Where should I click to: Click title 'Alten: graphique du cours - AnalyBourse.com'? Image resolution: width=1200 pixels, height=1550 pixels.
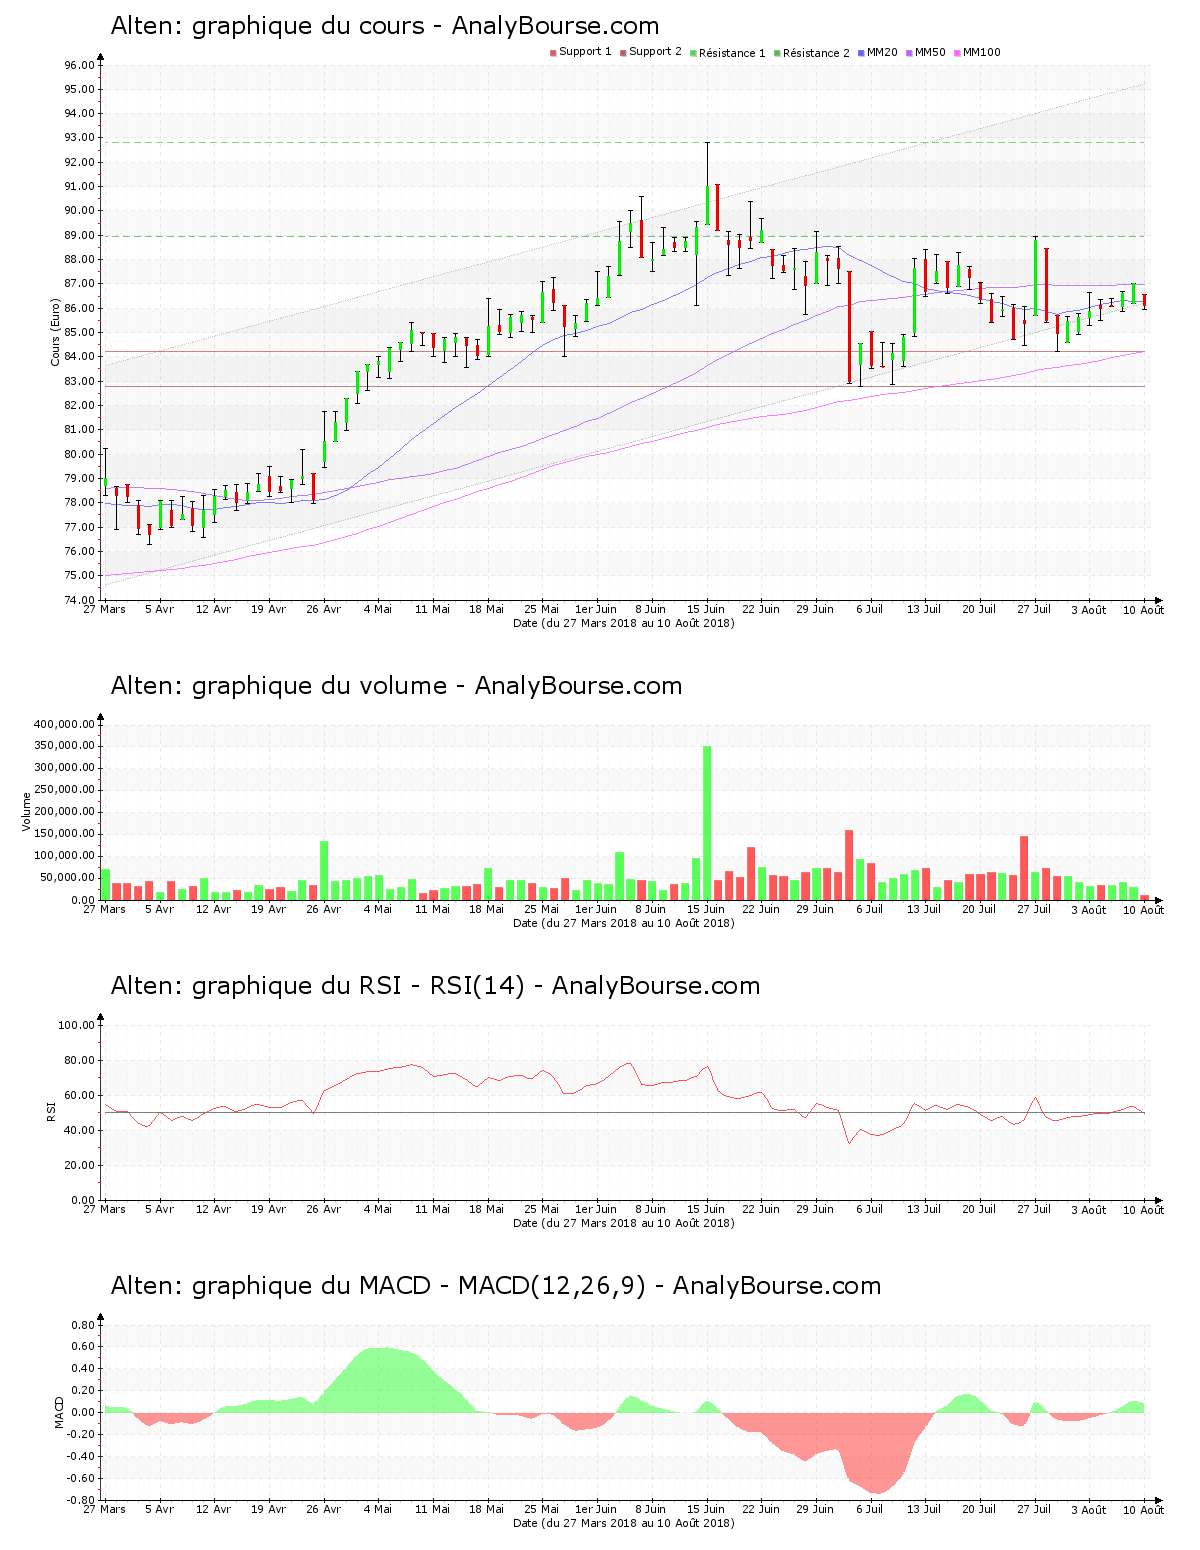coord(385,26)
